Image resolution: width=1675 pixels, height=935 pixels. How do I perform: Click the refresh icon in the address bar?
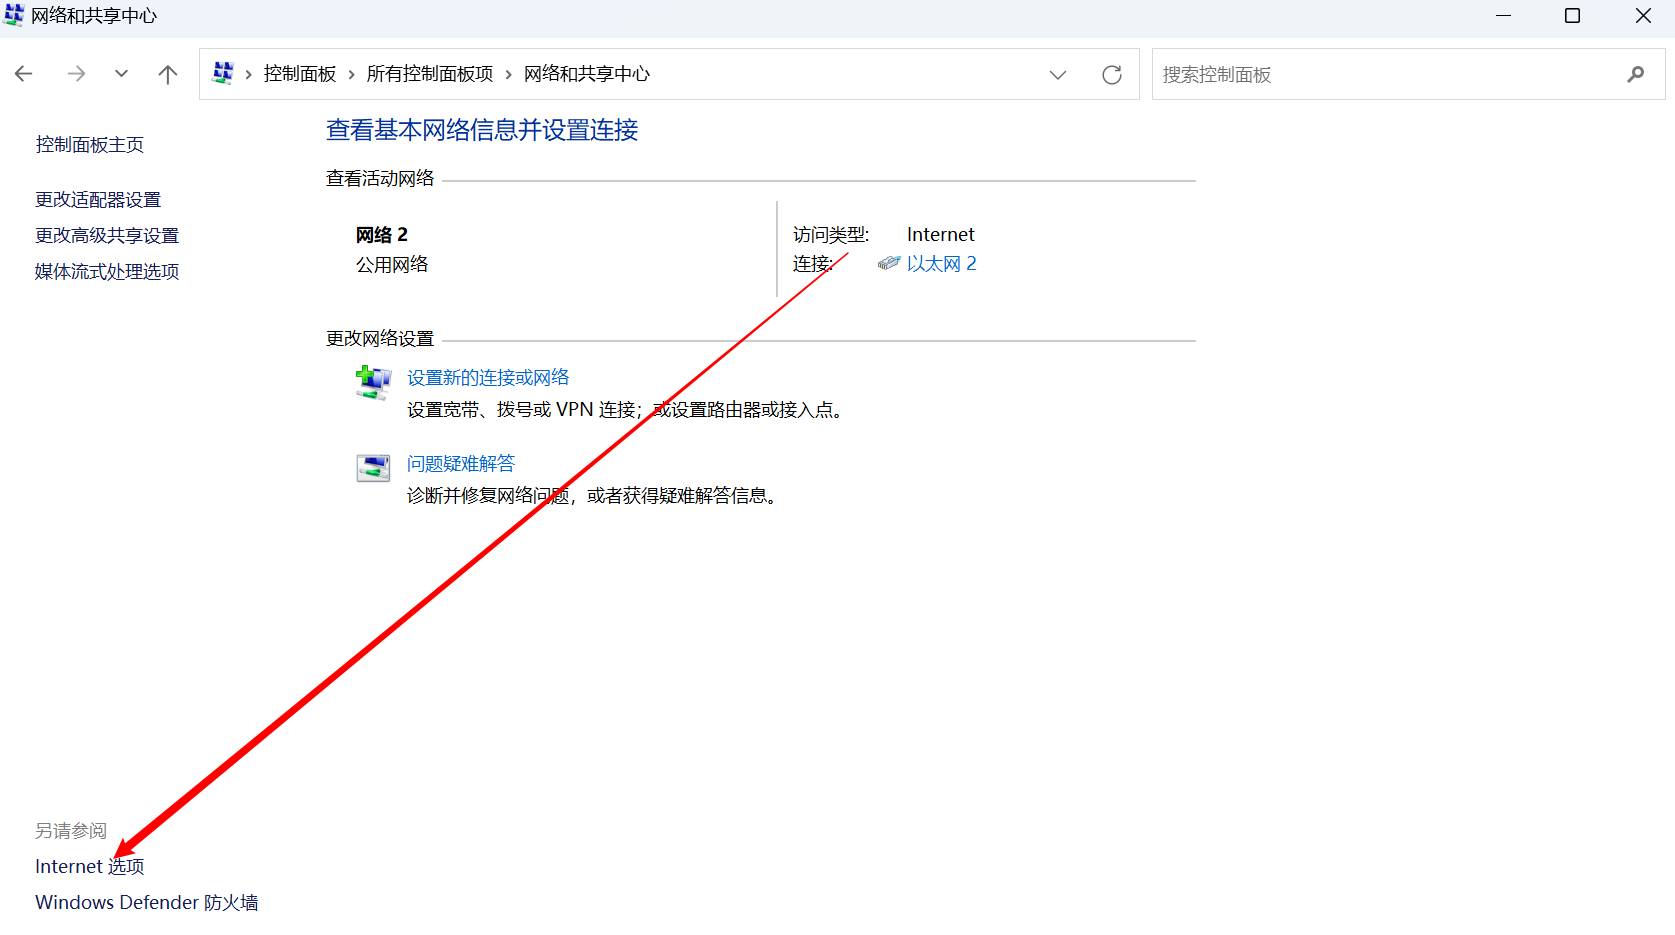click(x=1112, y=74)
